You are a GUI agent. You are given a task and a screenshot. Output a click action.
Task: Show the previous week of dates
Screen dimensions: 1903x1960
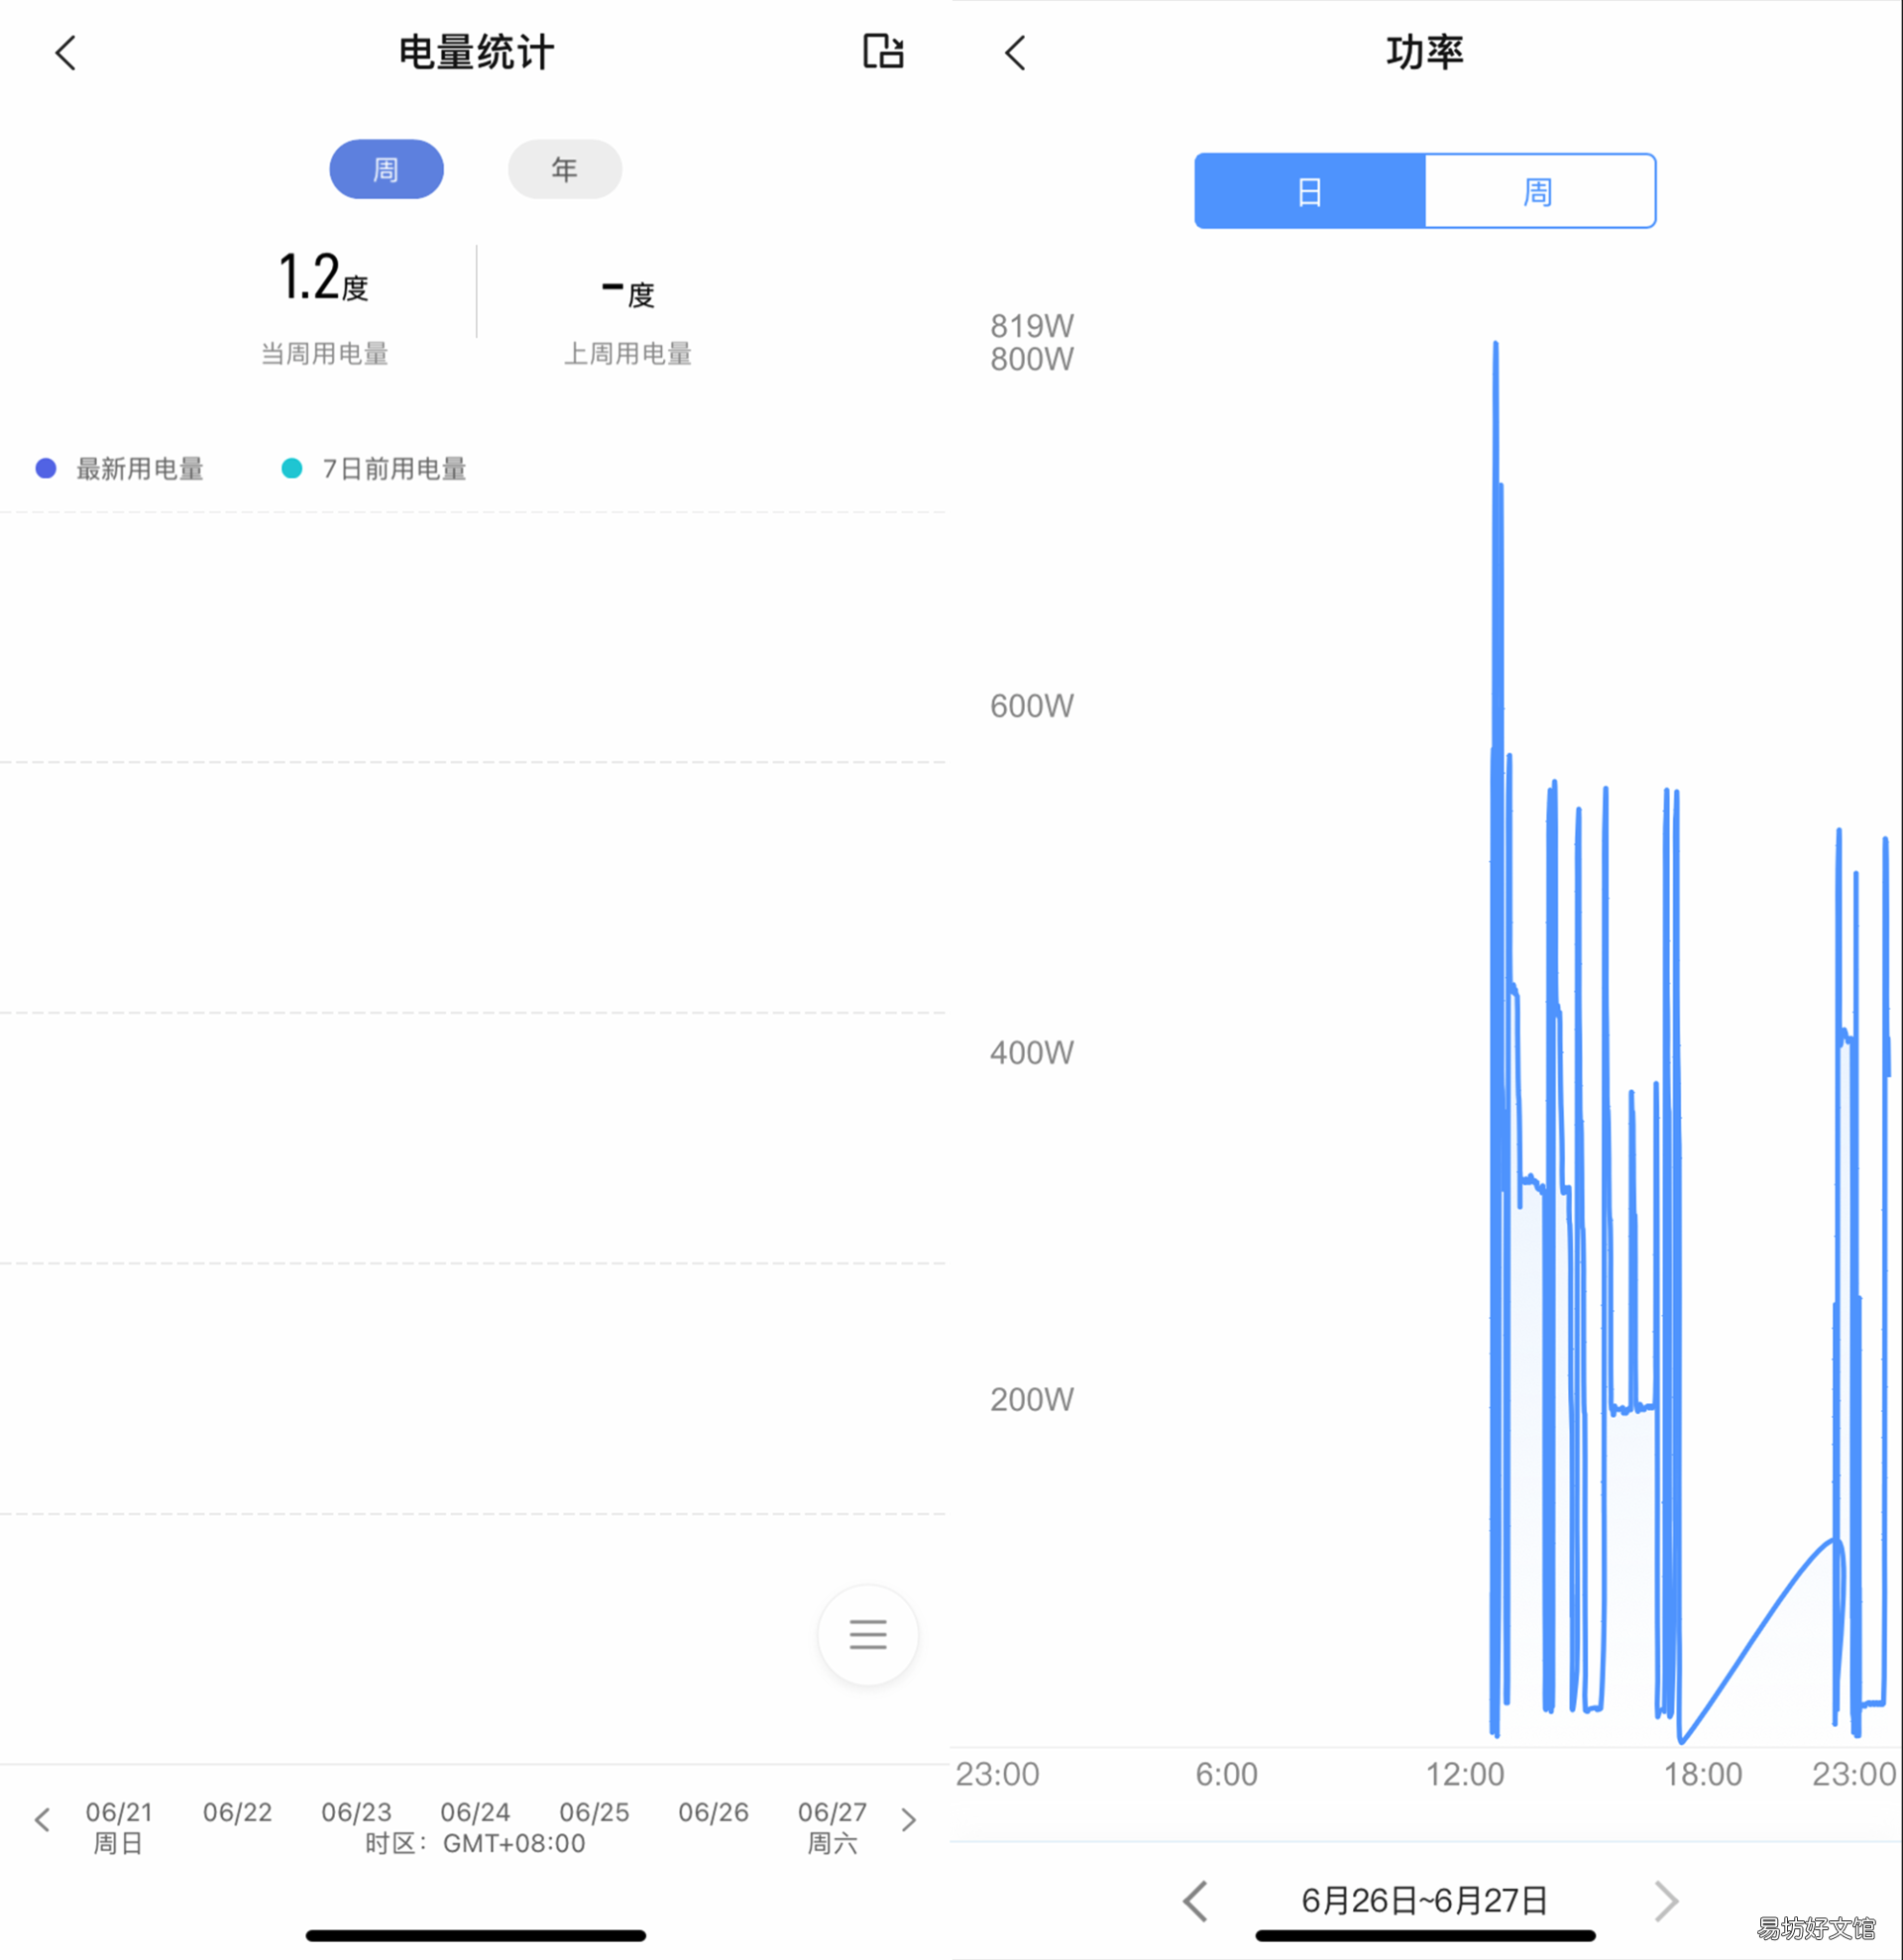42,1819
